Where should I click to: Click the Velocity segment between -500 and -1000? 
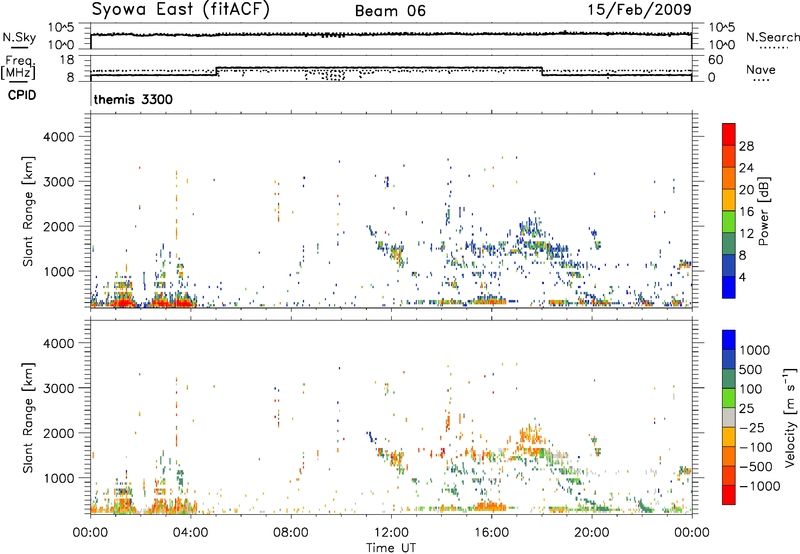pos(729,475)
